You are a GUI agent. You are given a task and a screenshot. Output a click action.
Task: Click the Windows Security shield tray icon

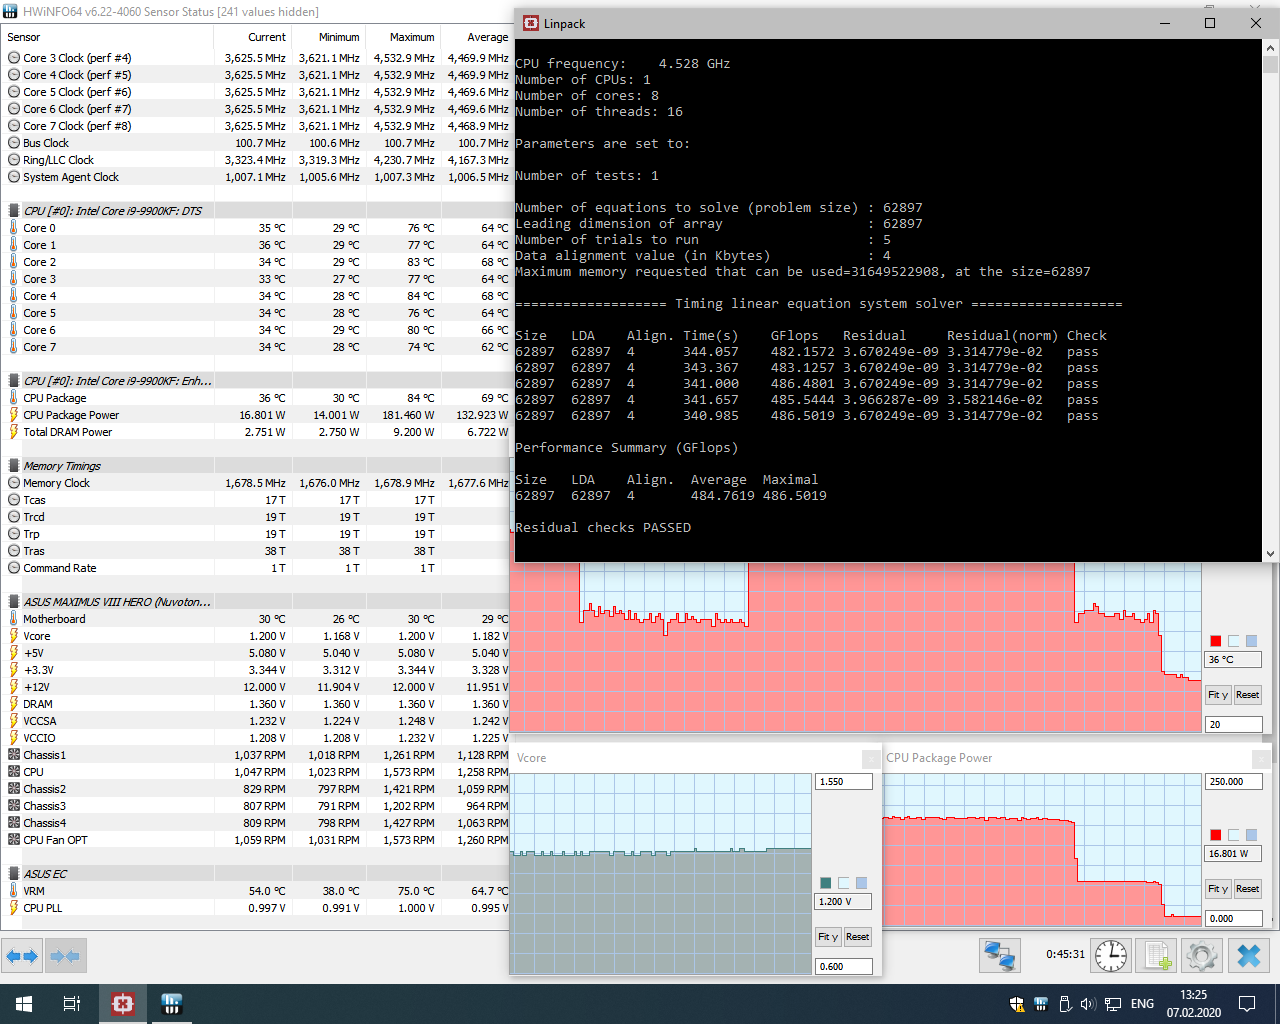pyautogui.click(x=1017, y=1004)
